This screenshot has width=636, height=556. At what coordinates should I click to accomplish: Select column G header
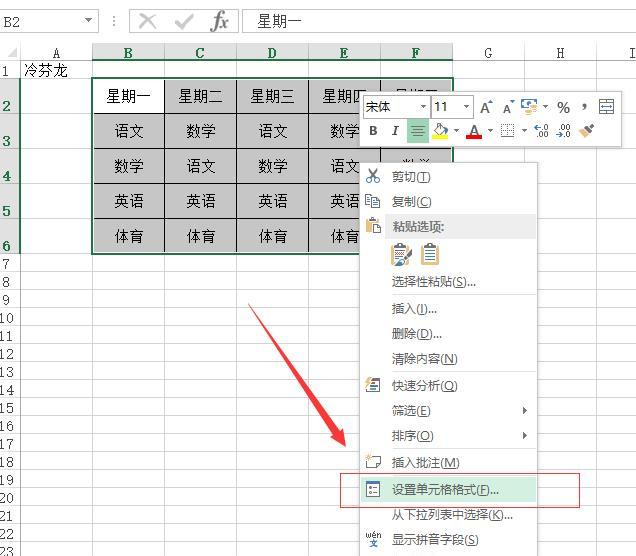(x=488, y=53)
